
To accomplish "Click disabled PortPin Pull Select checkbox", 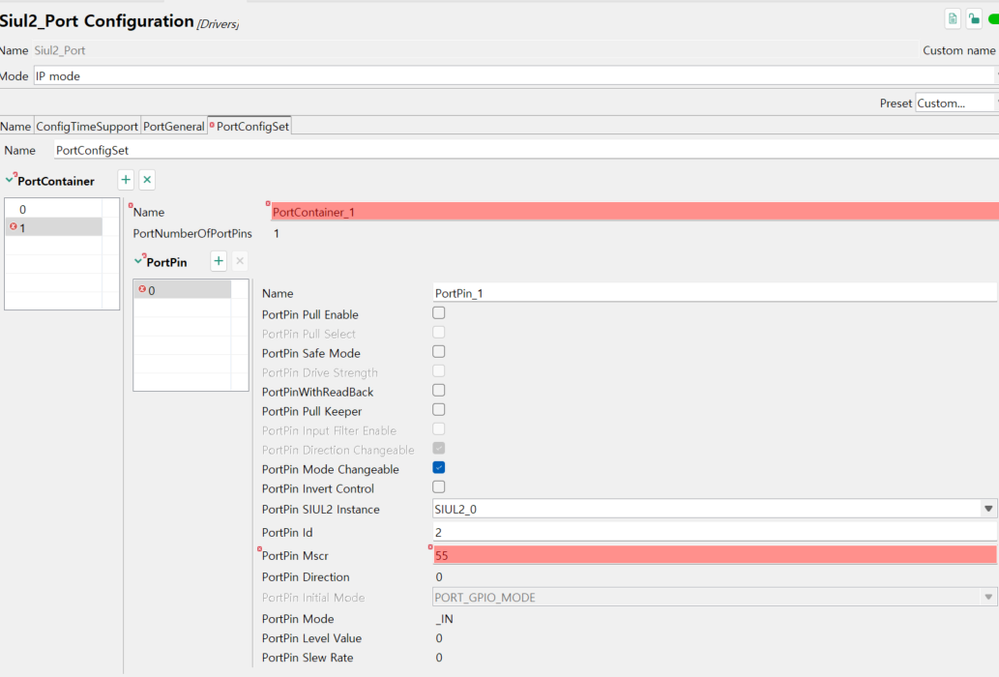I will 438,332.
